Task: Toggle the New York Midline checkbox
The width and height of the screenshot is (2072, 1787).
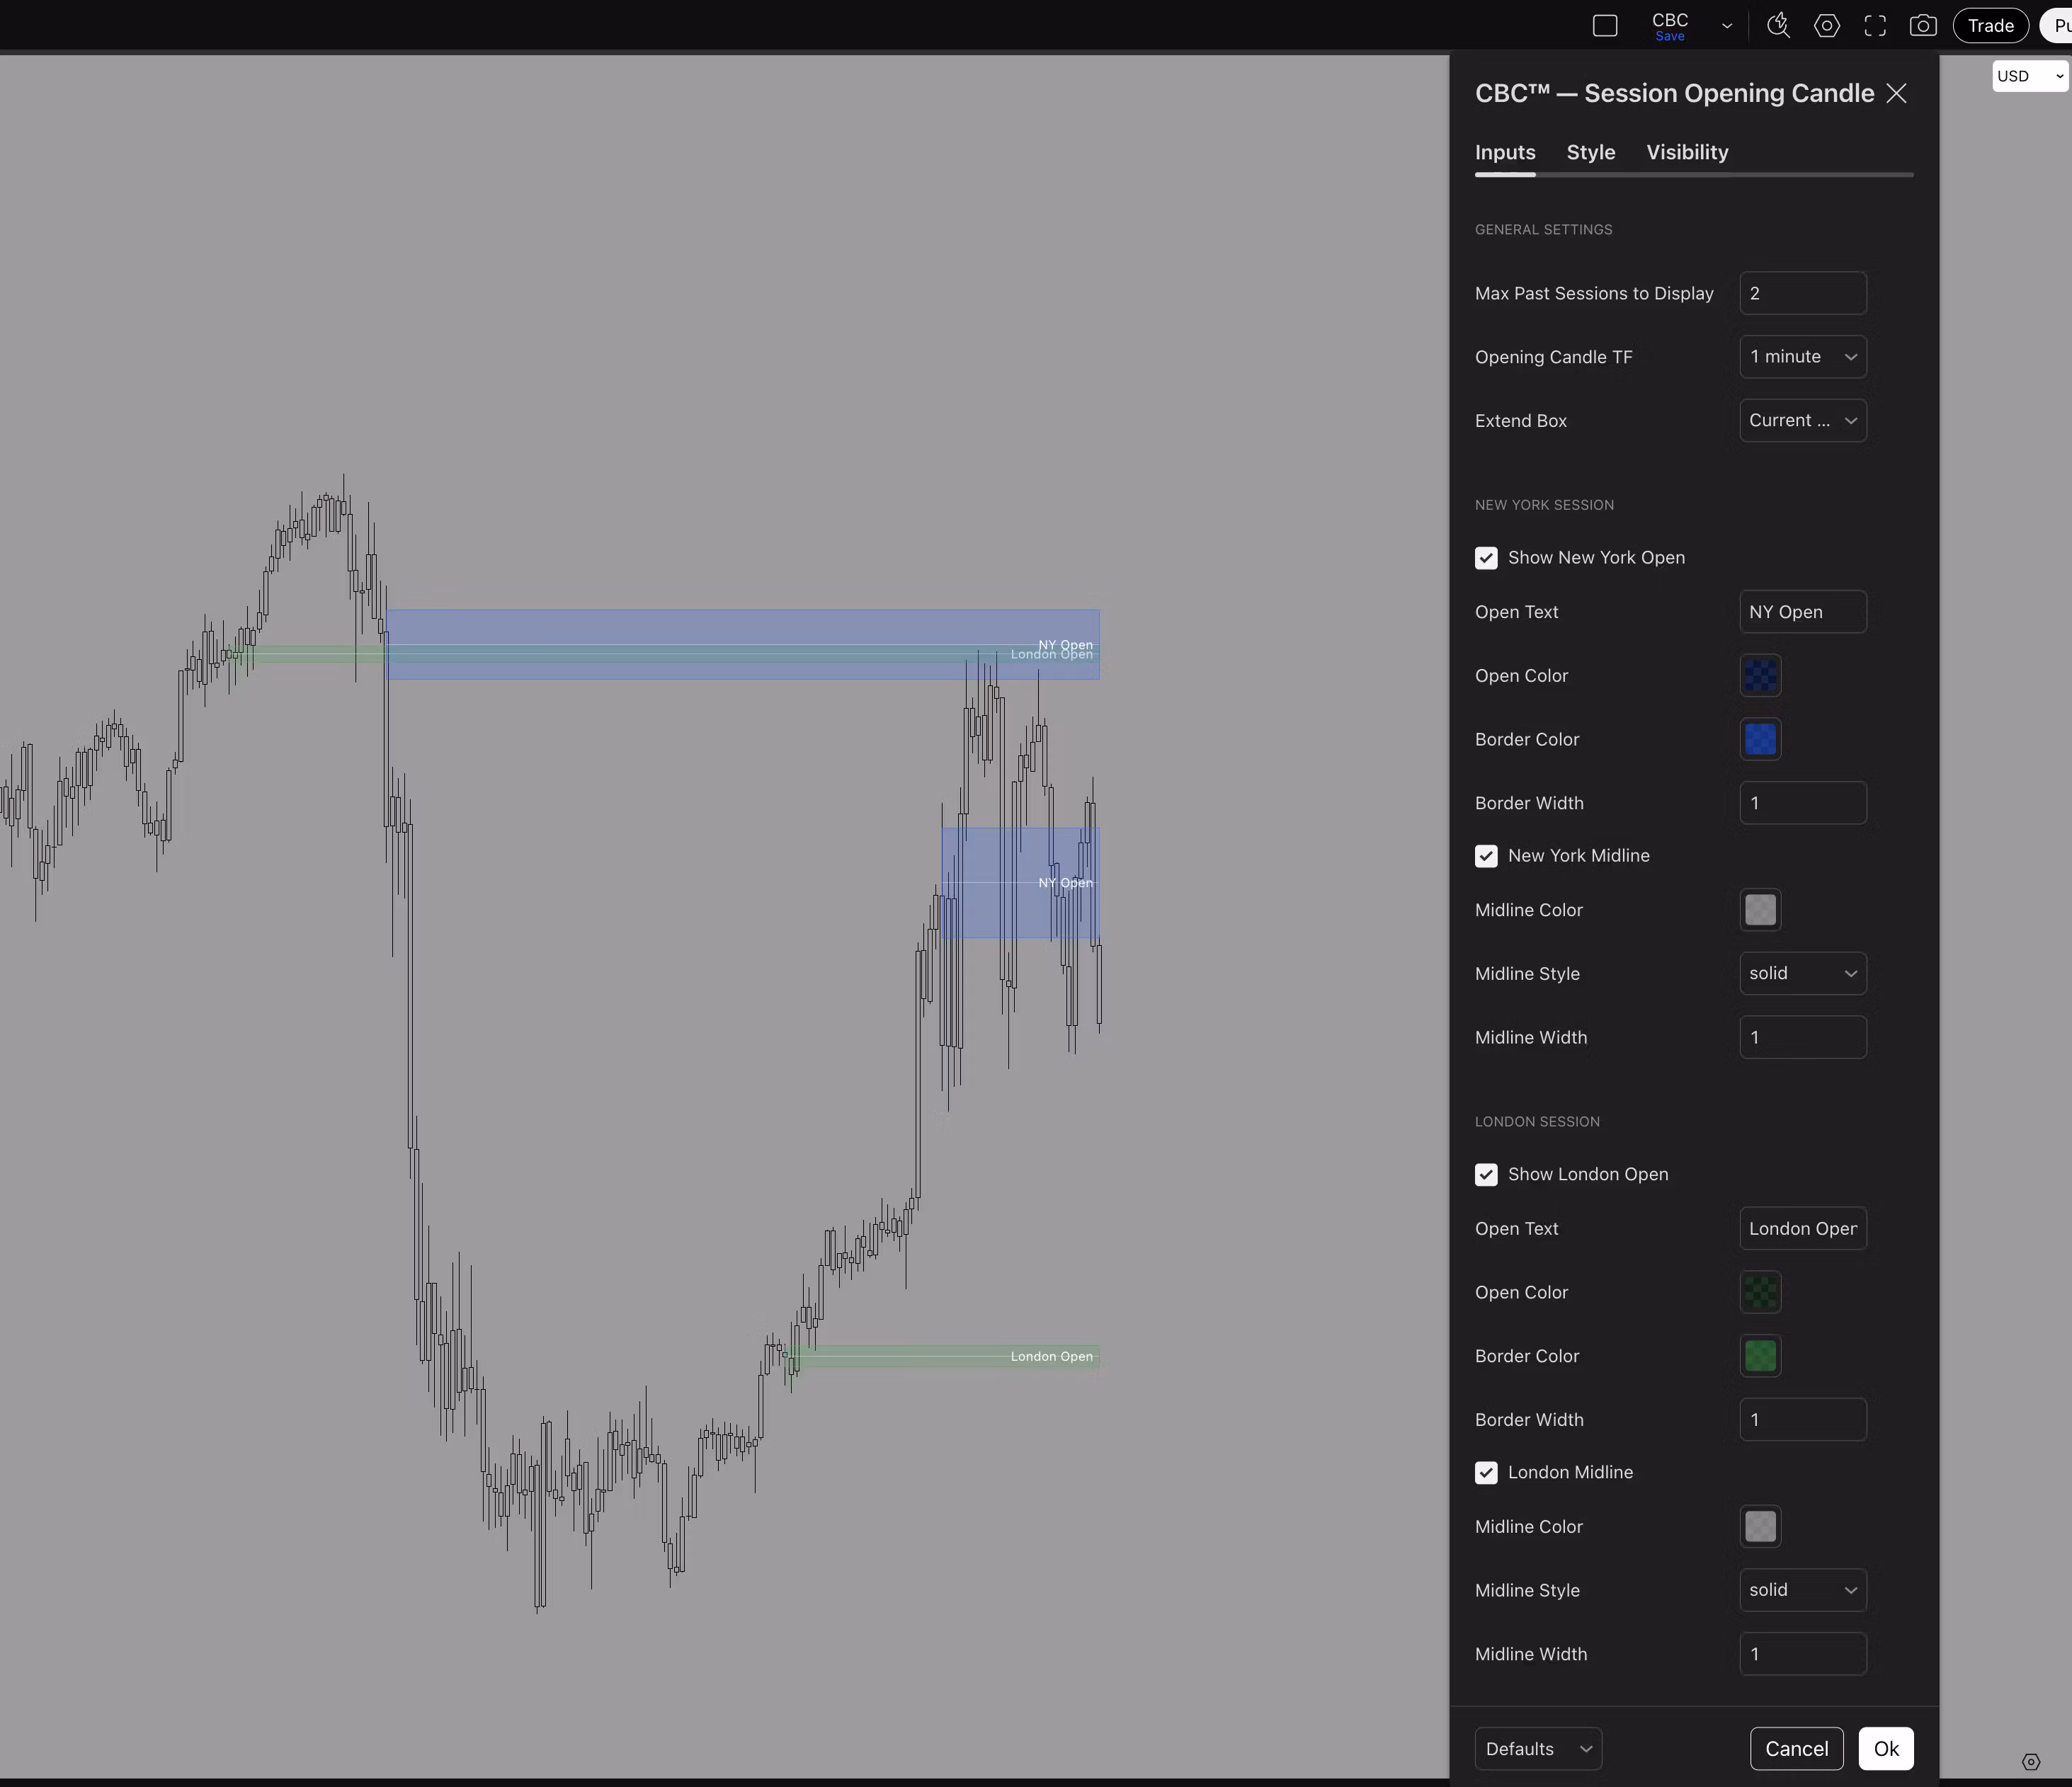Action: point(1486,856)
